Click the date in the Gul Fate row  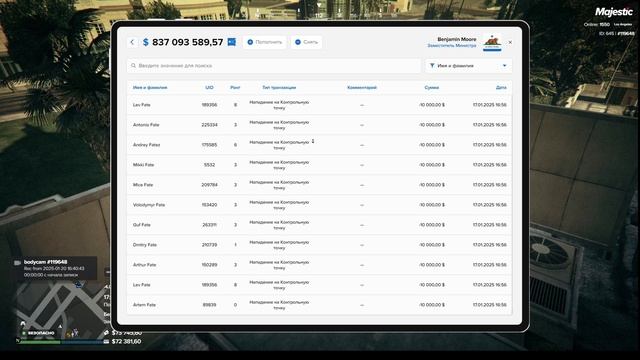click(490, 225)
